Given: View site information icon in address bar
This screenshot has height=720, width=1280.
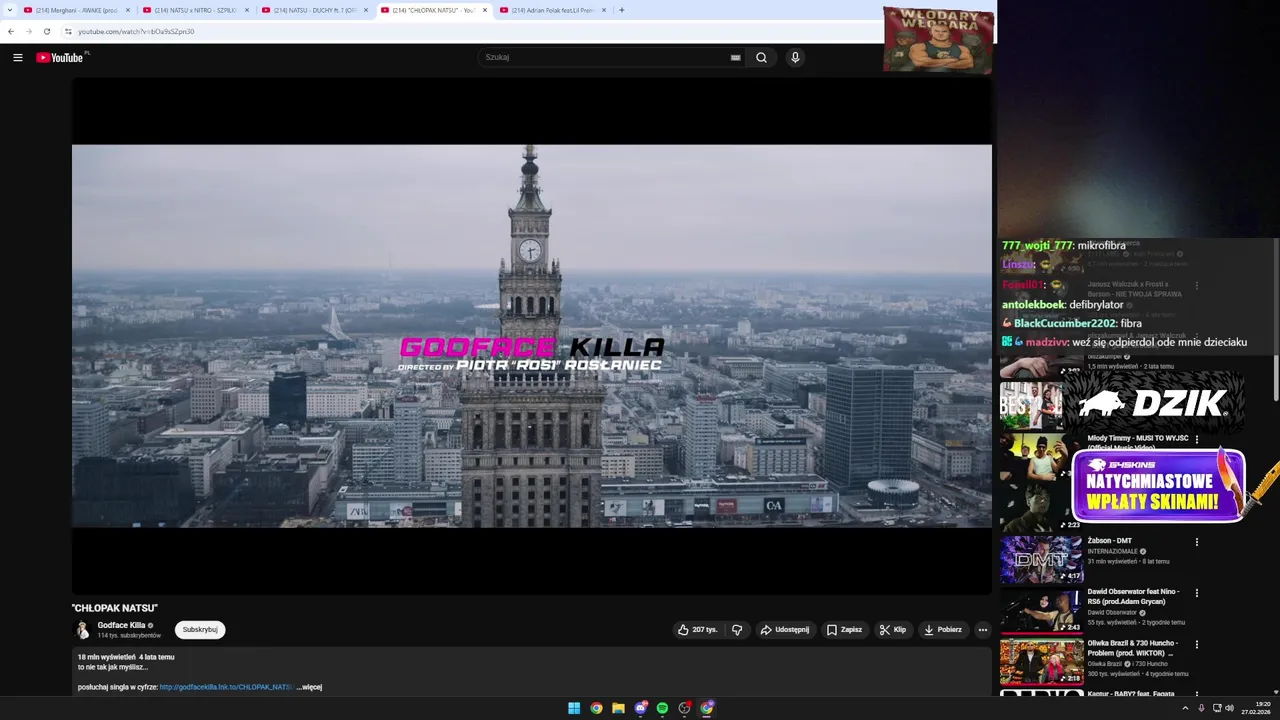Looking at the screenshot, I should (x=68, y=31).
